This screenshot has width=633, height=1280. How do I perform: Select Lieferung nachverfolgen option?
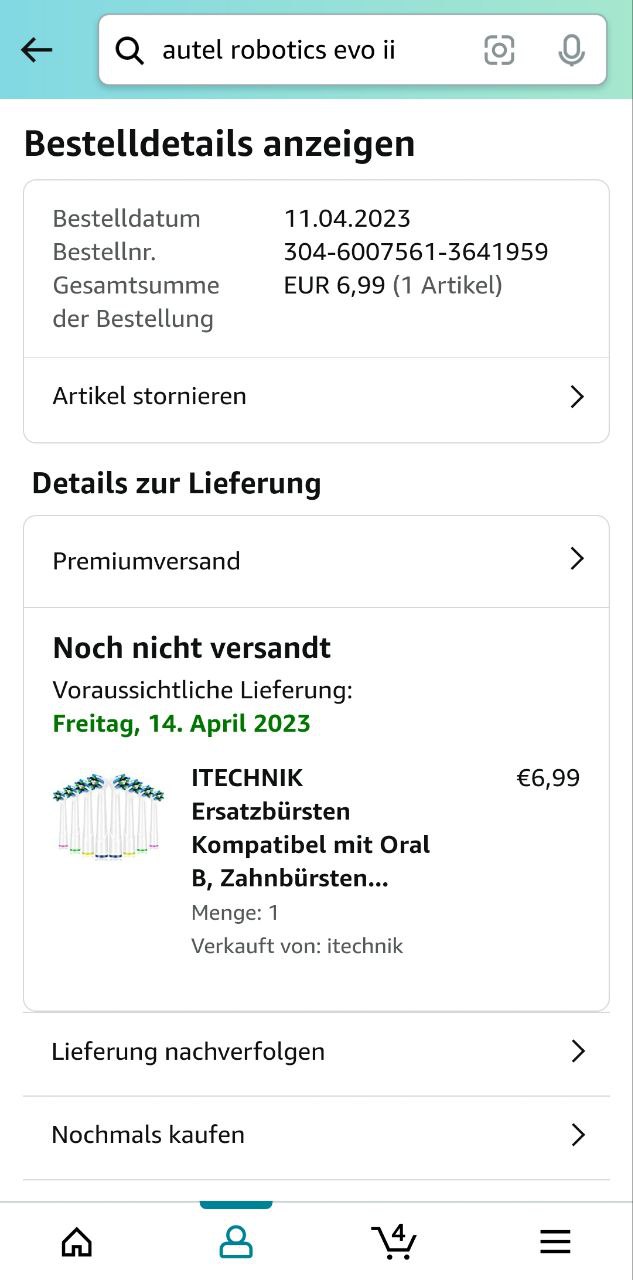coord(188,1052)
